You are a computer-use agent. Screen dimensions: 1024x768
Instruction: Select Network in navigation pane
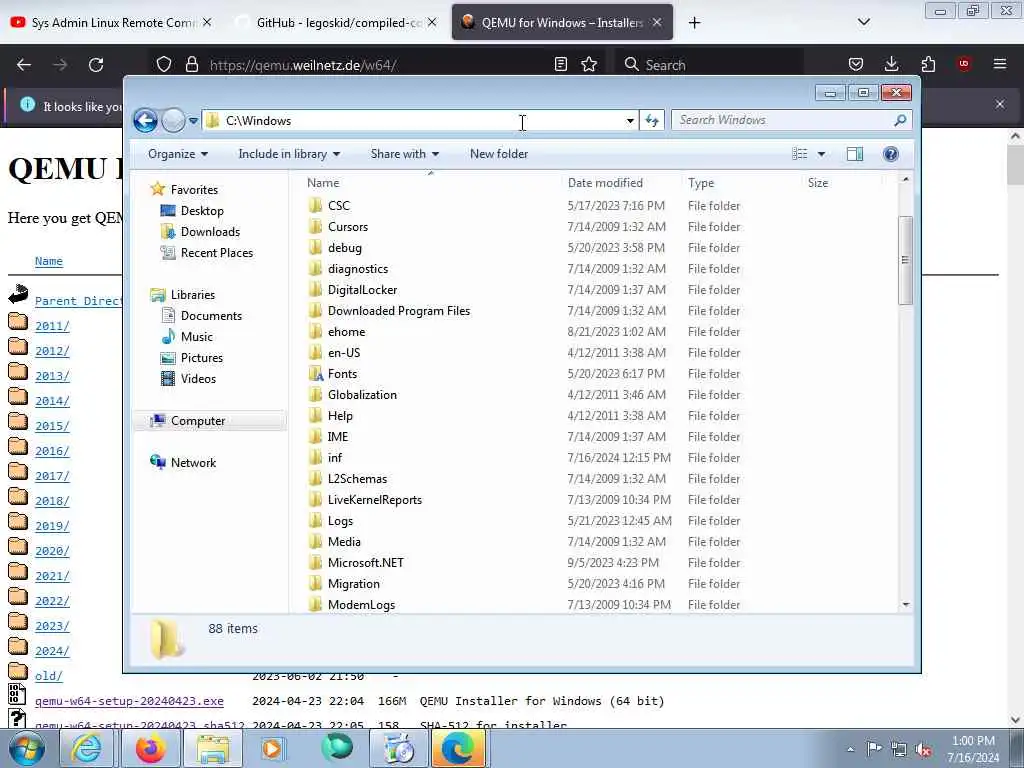tap(193, 463)
